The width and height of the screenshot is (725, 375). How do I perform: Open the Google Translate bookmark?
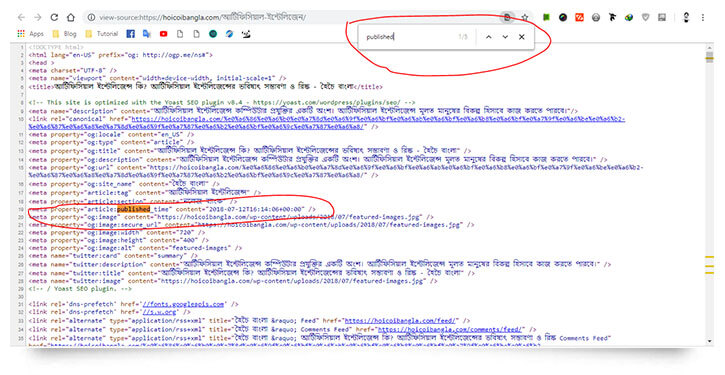coord(147,34)
